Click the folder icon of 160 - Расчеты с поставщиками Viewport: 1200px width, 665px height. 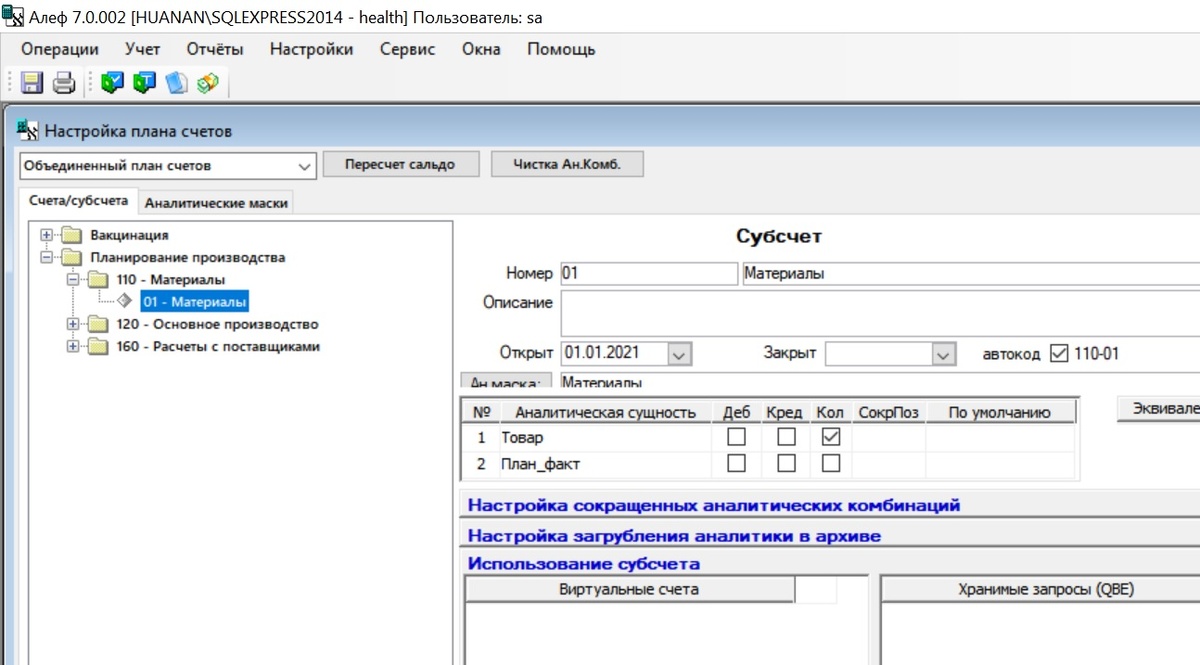click(99, 345)
